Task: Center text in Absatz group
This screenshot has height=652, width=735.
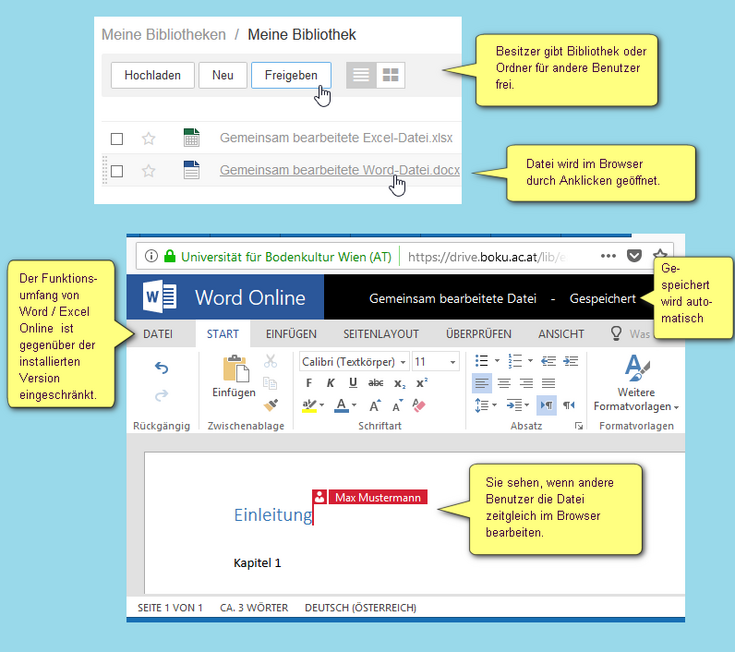Action: pos(504,383)
